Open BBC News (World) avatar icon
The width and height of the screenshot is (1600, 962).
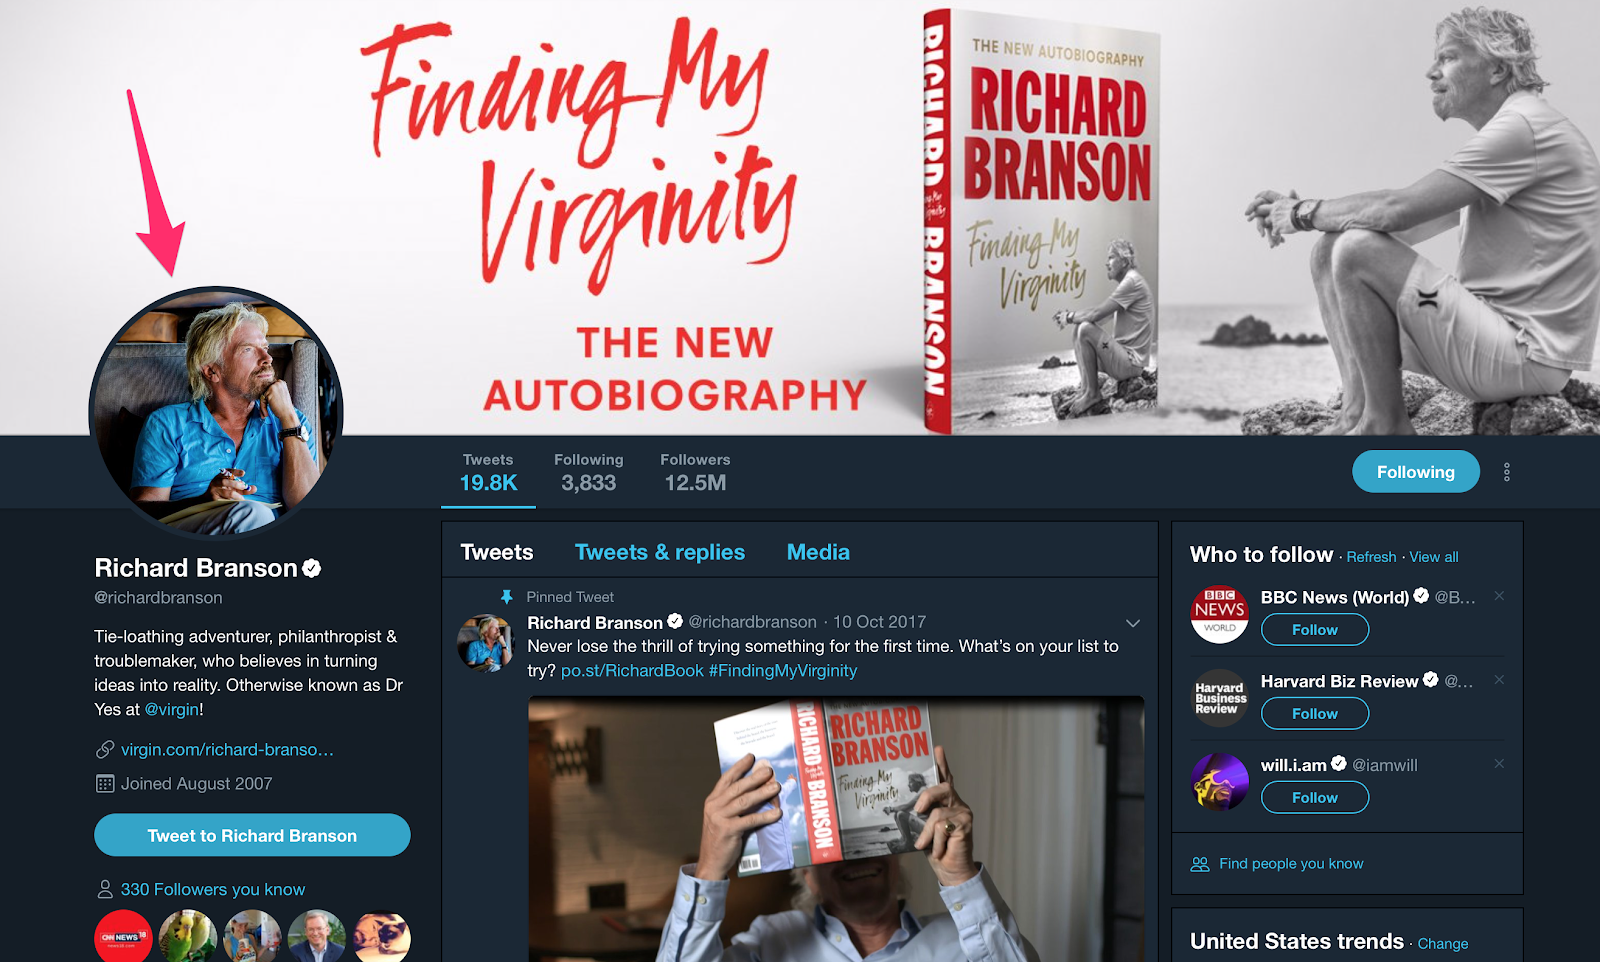1220,614
